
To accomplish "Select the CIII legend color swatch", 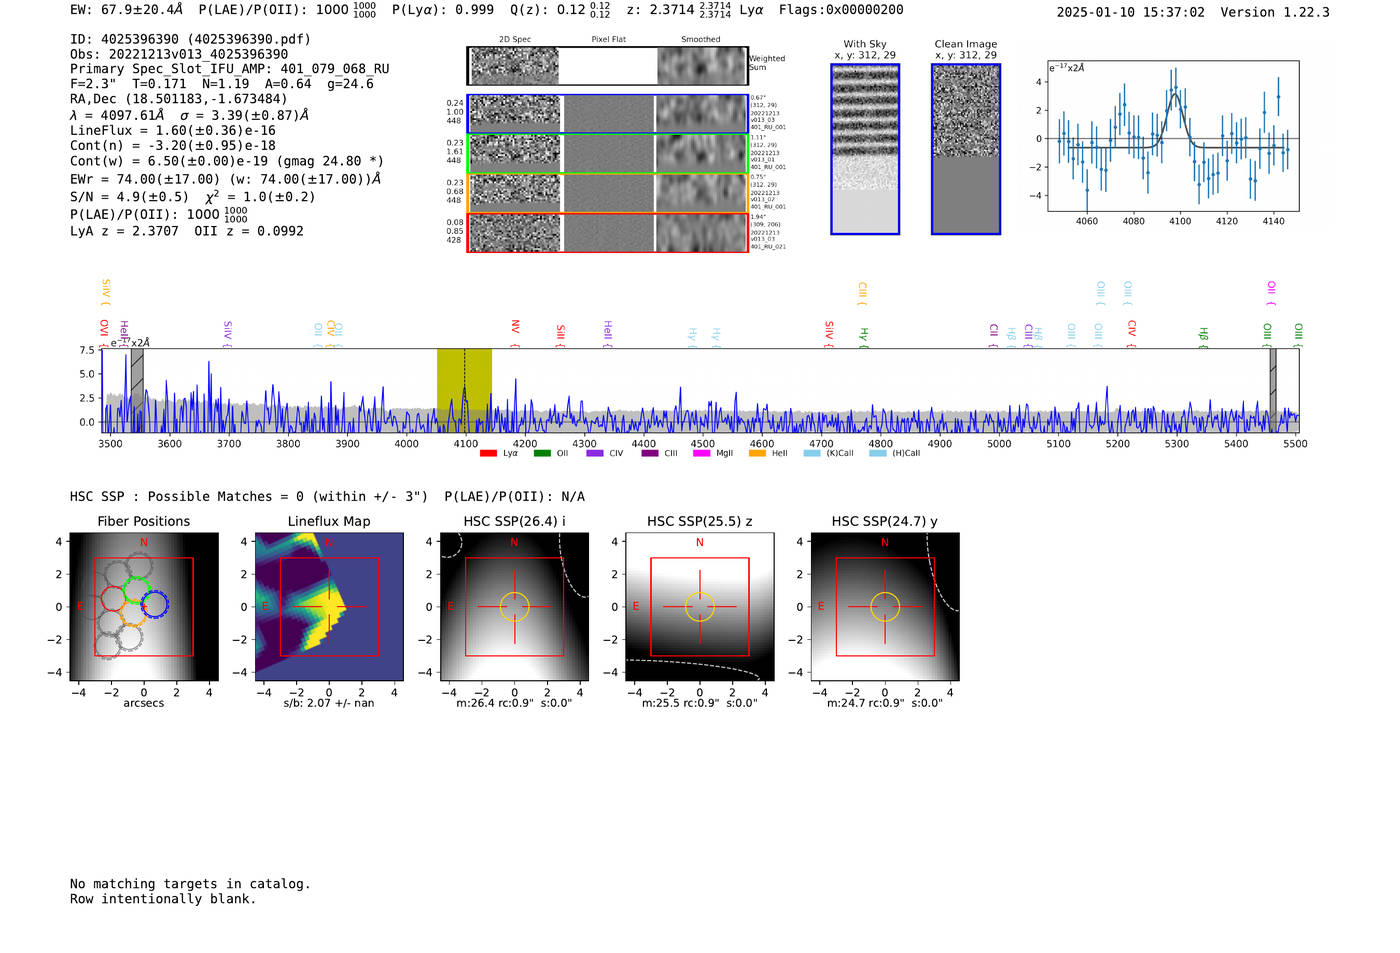I will pos(650,453).
